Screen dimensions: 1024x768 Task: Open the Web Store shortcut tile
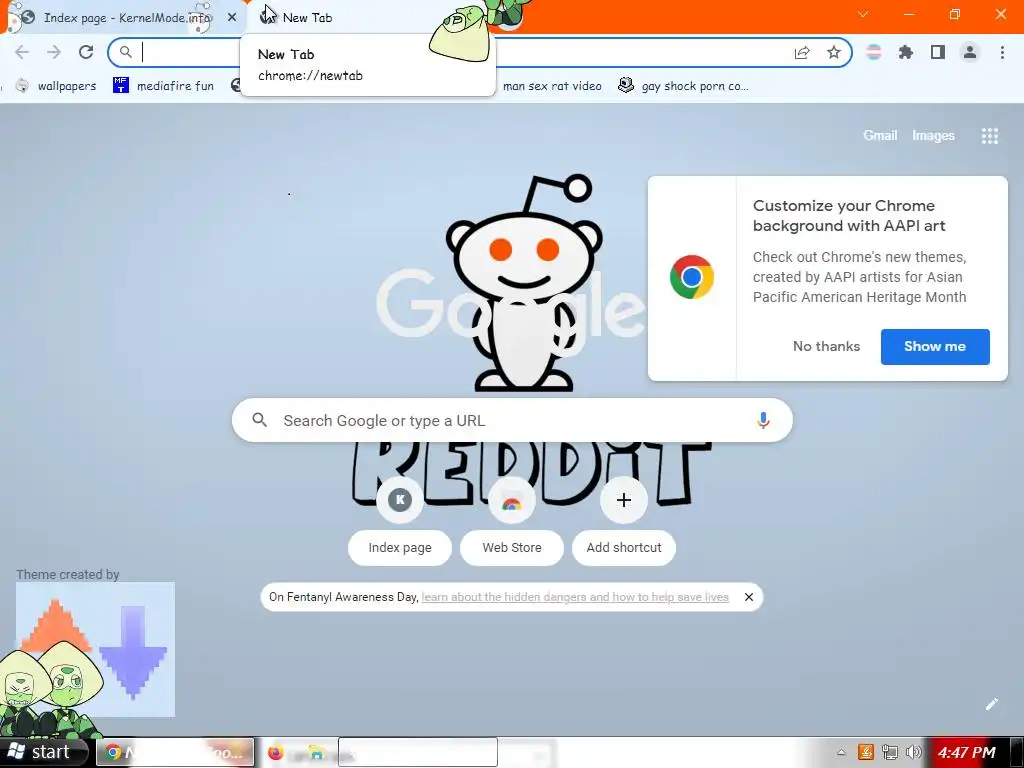click(x=512, y=520)
